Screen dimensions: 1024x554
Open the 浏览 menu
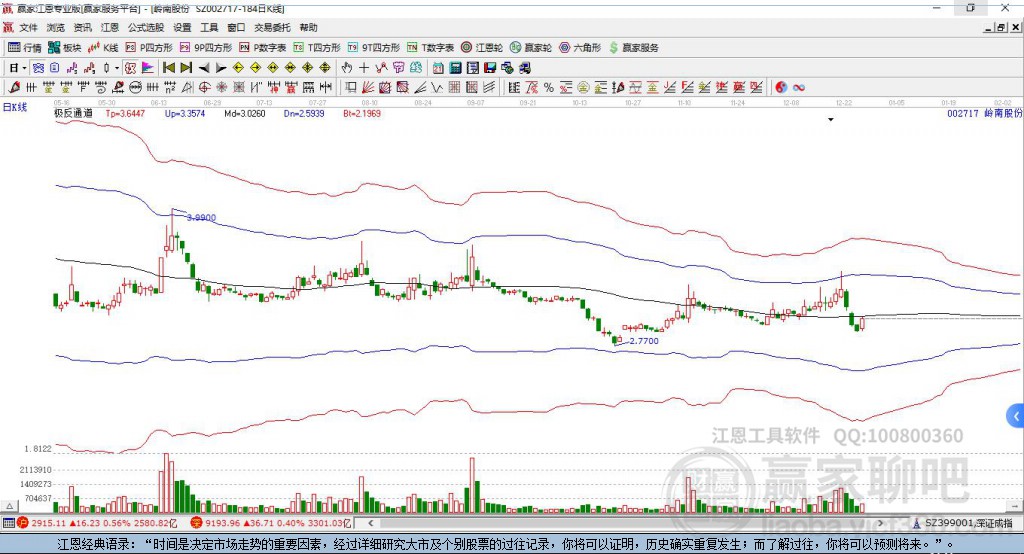(x=56, y=27)
